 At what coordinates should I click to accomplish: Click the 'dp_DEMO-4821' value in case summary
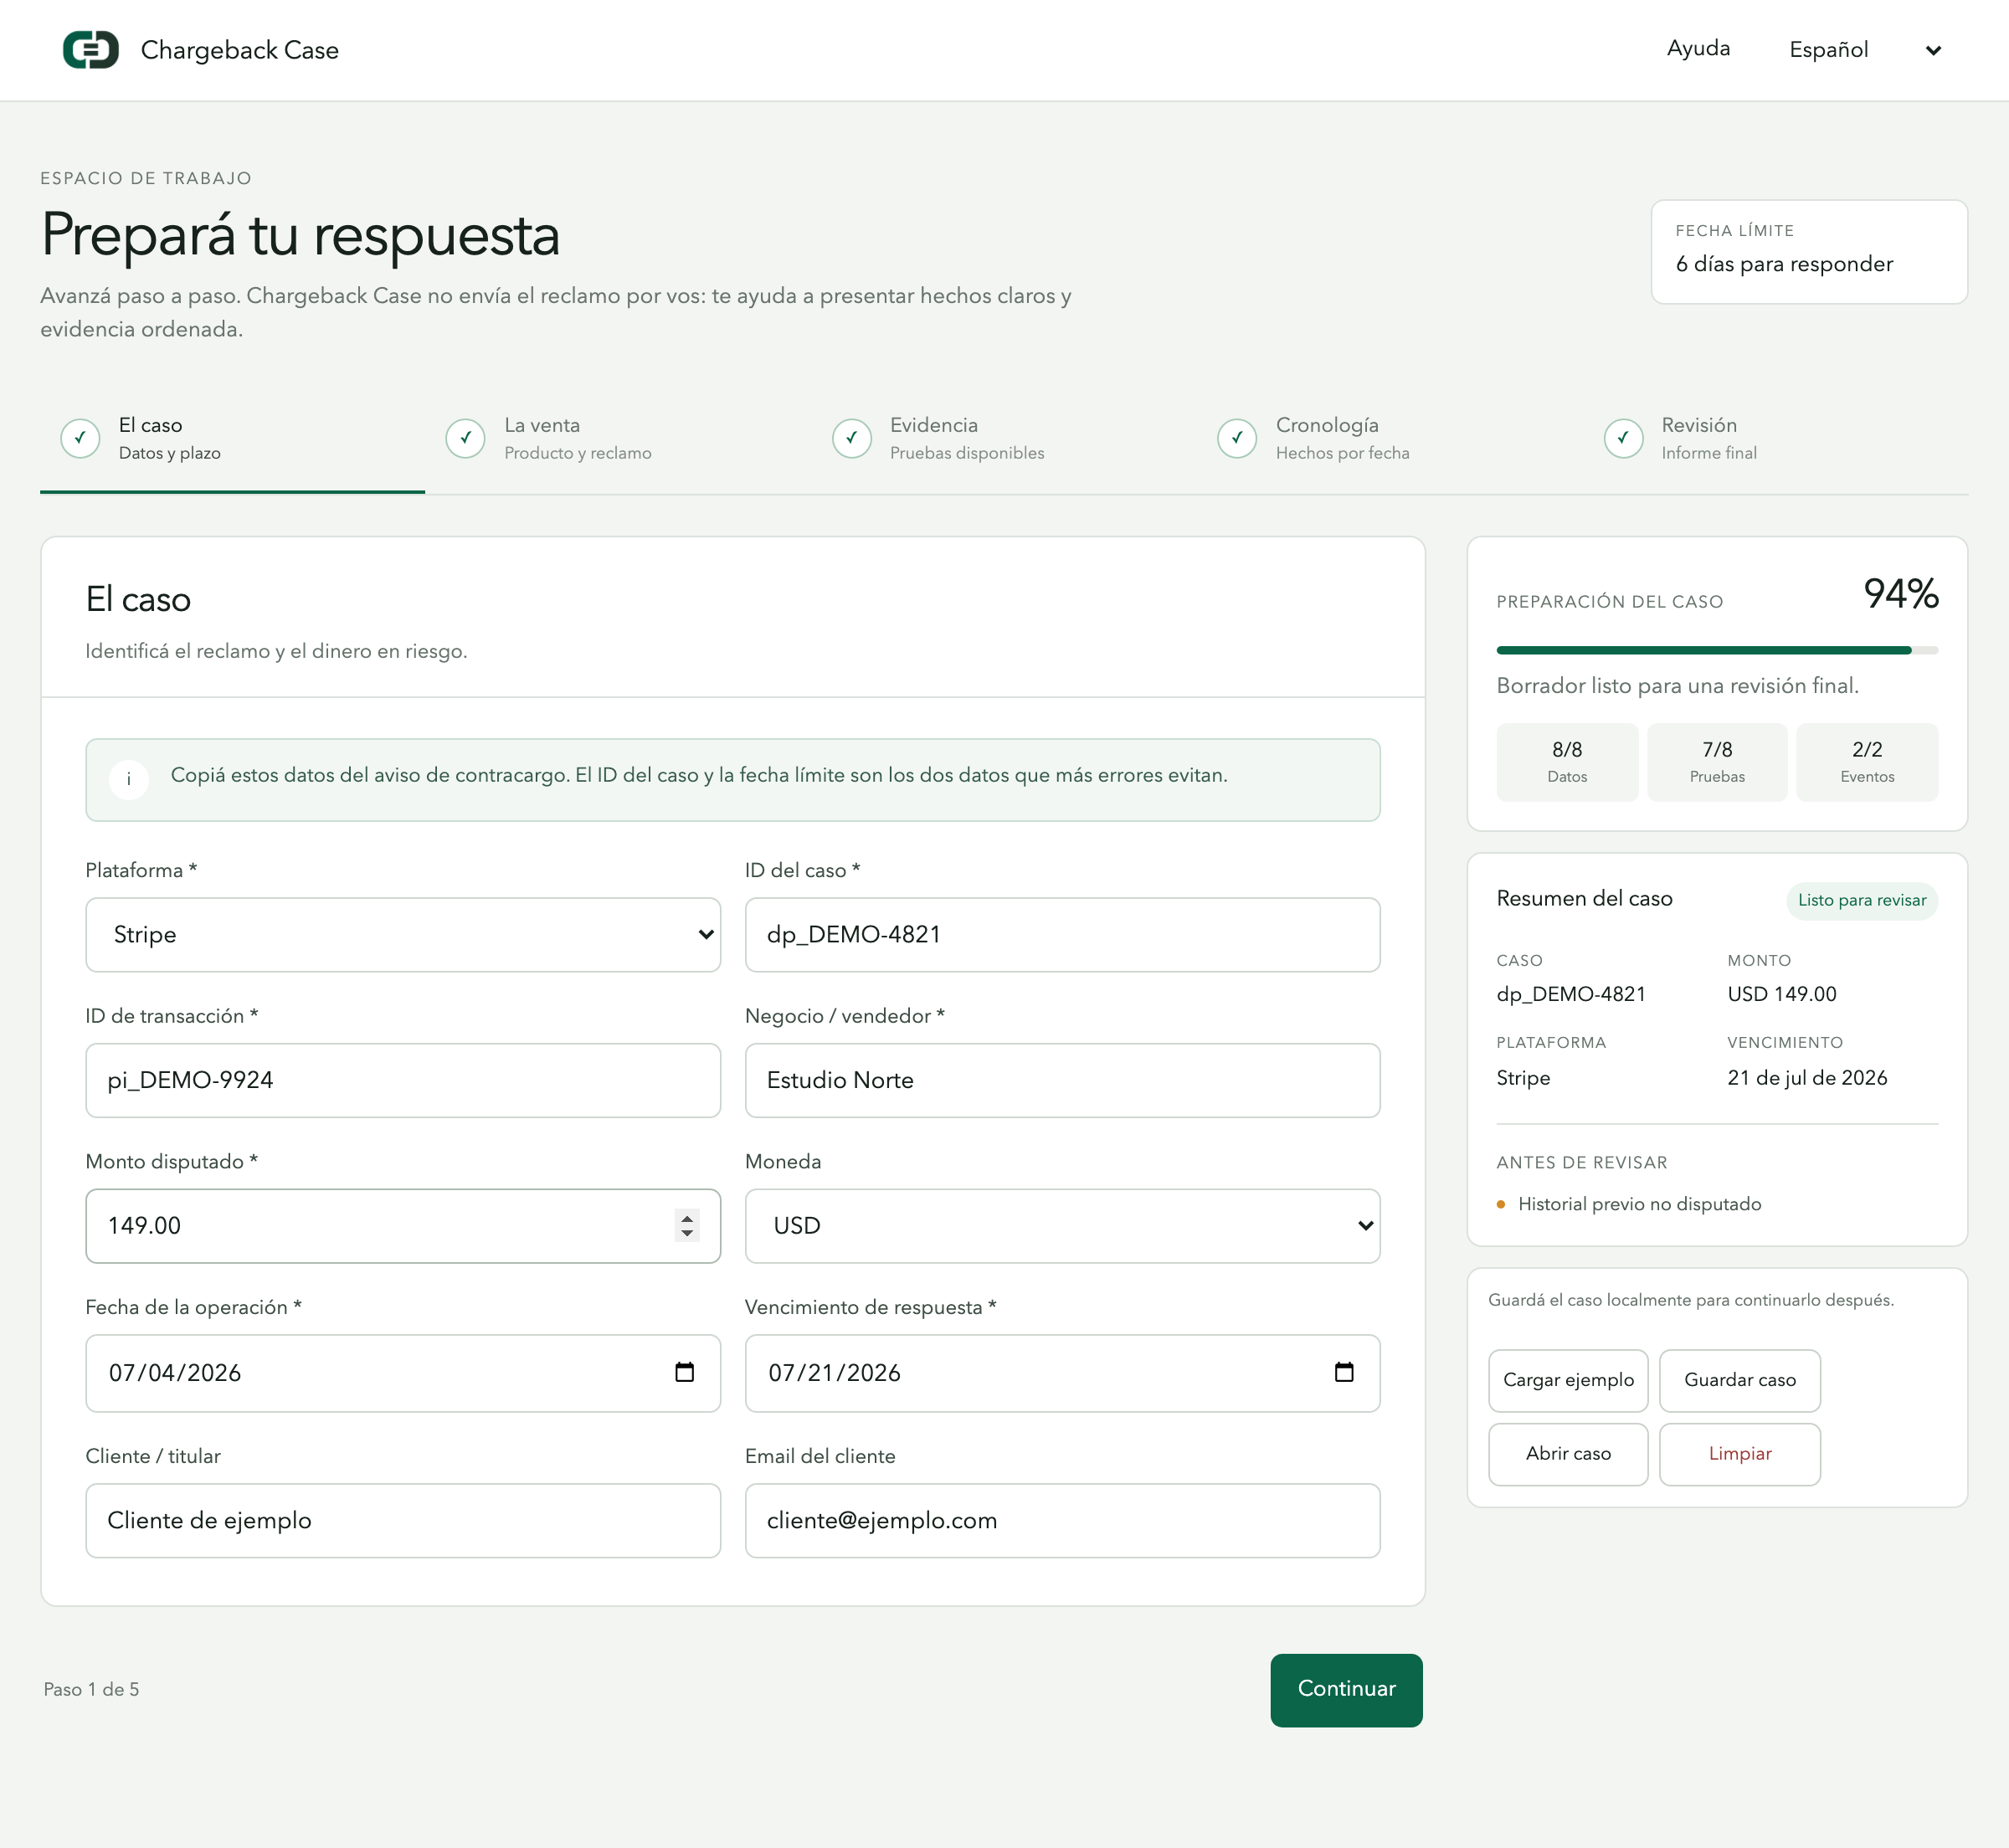click(x=1570, y=994)
